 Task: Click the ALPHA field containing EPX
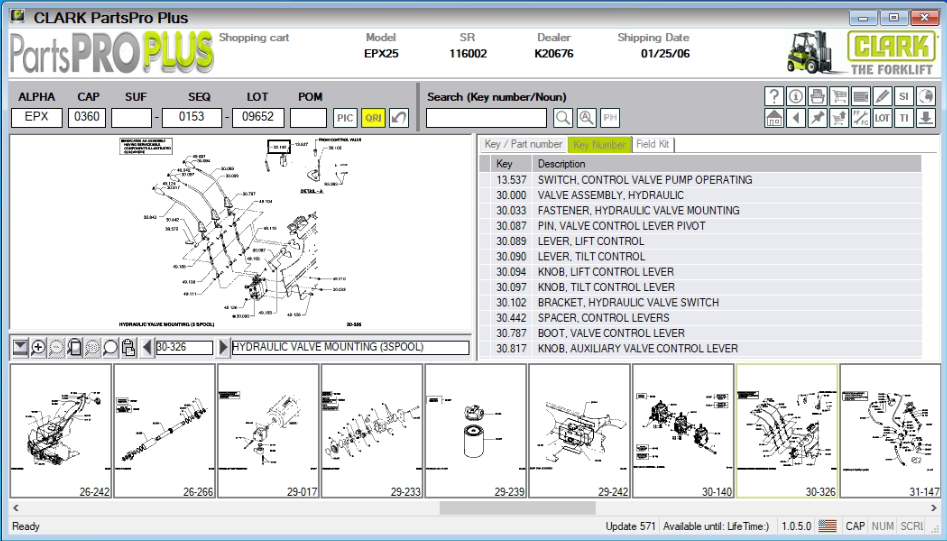tap(36, 117)
